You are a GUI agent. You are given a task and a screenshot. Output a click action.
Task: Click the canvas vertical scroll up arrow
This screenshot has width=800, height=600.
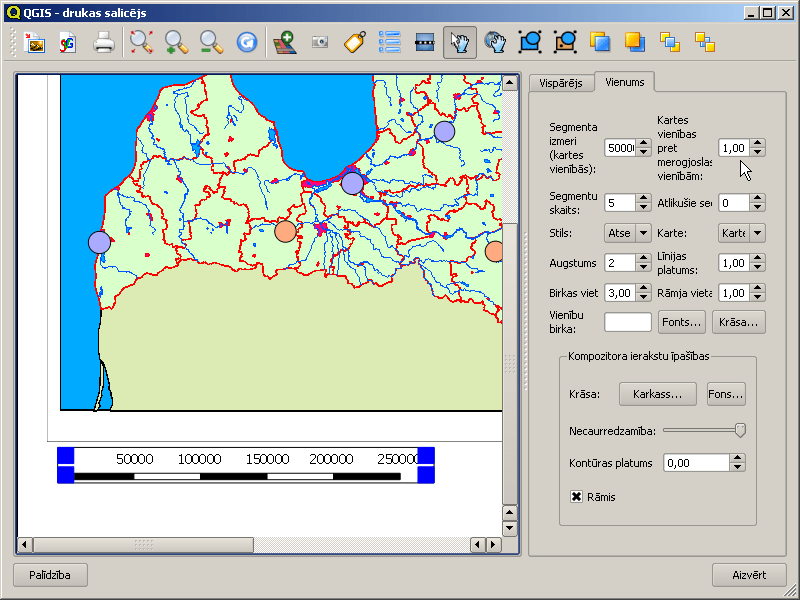point(510,83)
